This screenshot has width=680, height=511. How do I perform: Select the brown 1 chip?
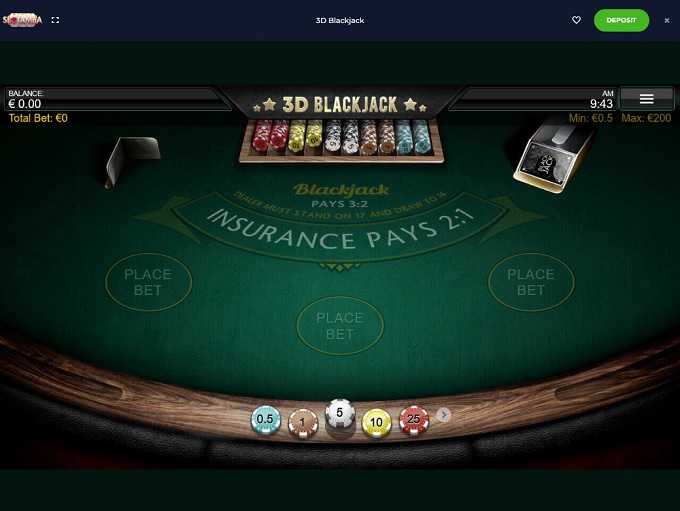coord(303,423)
